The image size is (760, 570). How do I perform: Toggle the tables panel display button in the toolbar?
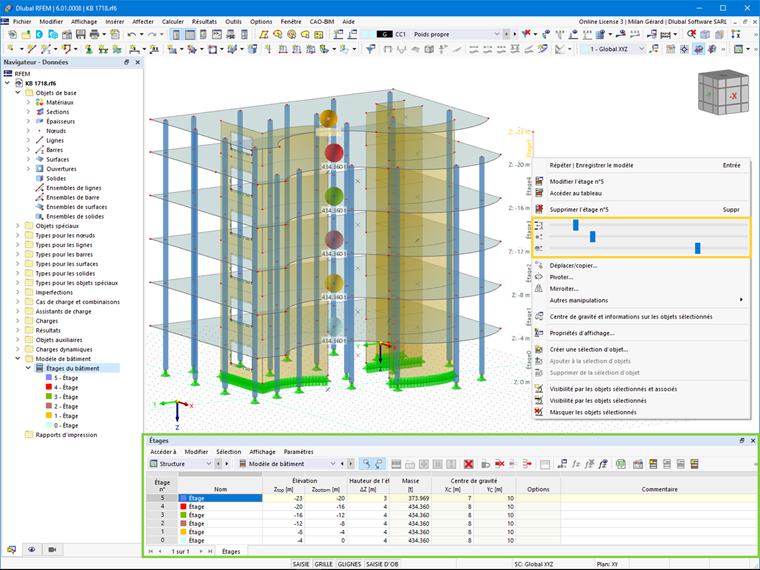(190, 34)
